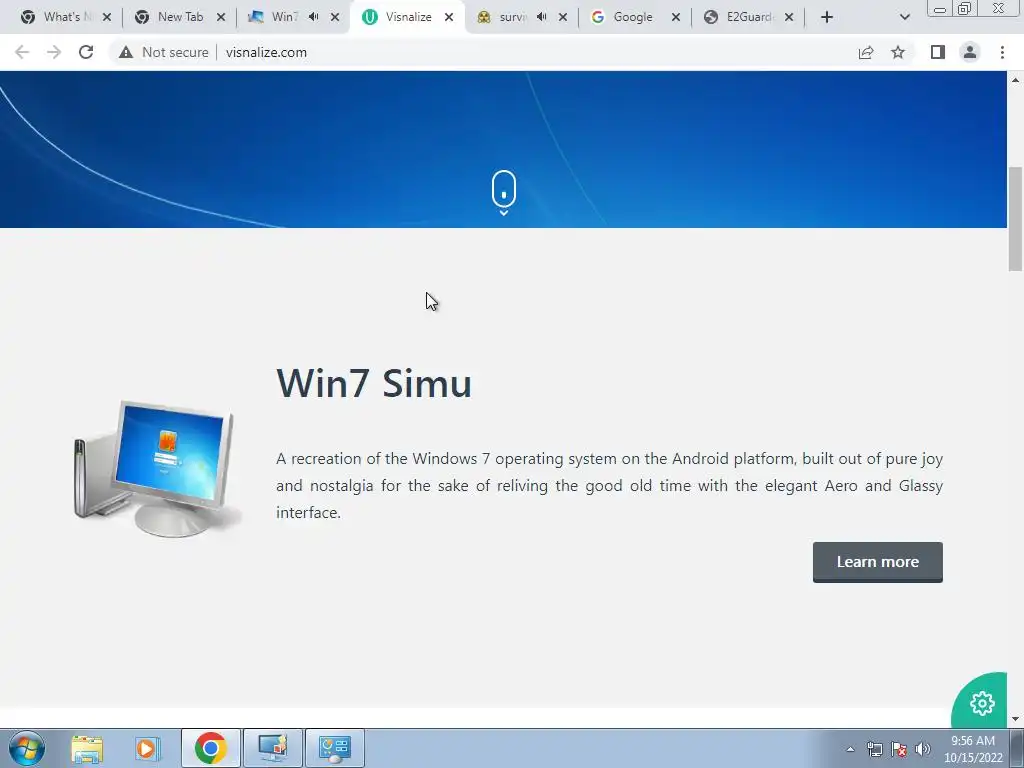Click the scroll-down mouse indicator icon
Screen dimensions: 1024x768
pos(504,193)
